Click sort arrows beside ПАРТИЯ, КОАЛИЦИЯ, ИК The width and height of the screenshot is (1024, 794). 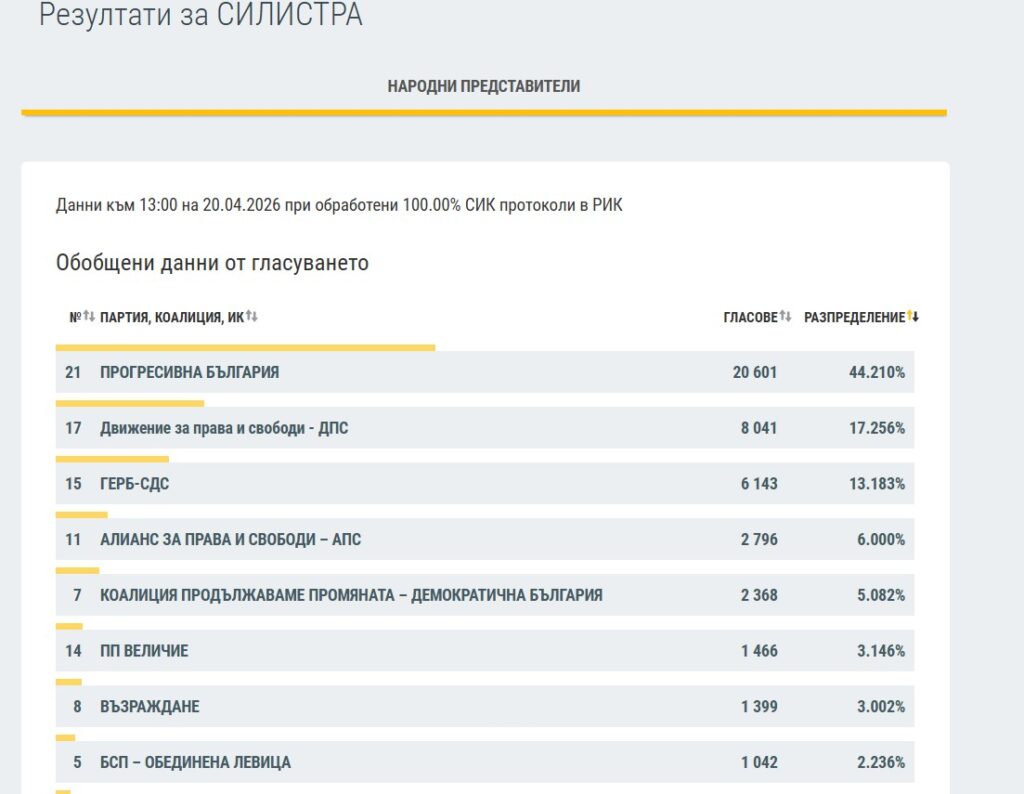252,317
